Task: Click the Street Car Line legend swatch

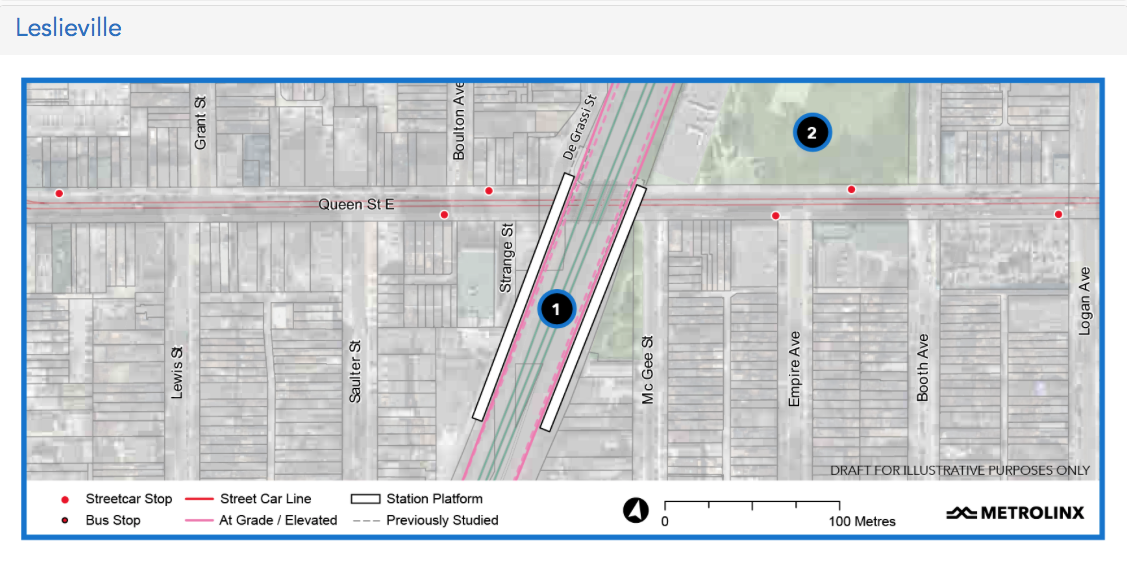Action: click(x=199, y=499)
